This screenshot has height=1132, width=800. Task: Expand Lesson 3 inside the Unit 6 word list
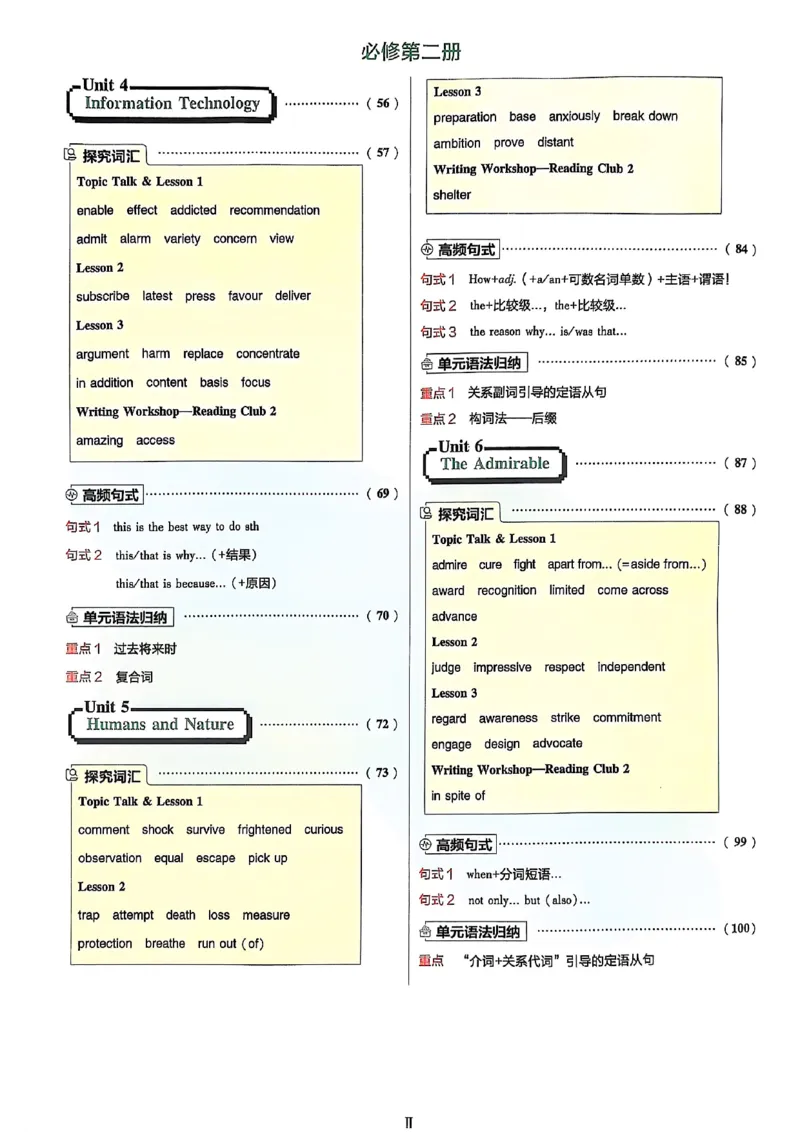click(x=453, y=692)
